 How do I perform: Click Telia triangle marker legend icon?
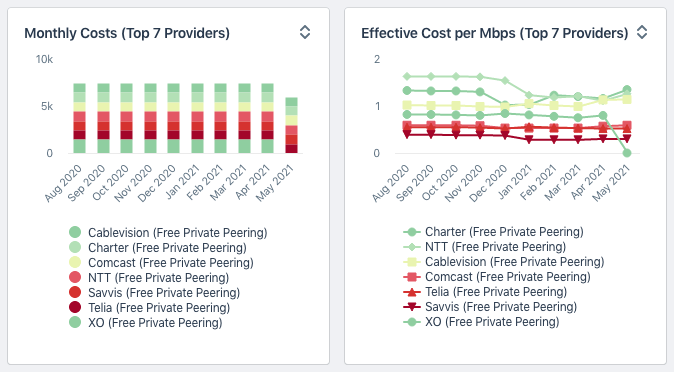coord(412,292)
